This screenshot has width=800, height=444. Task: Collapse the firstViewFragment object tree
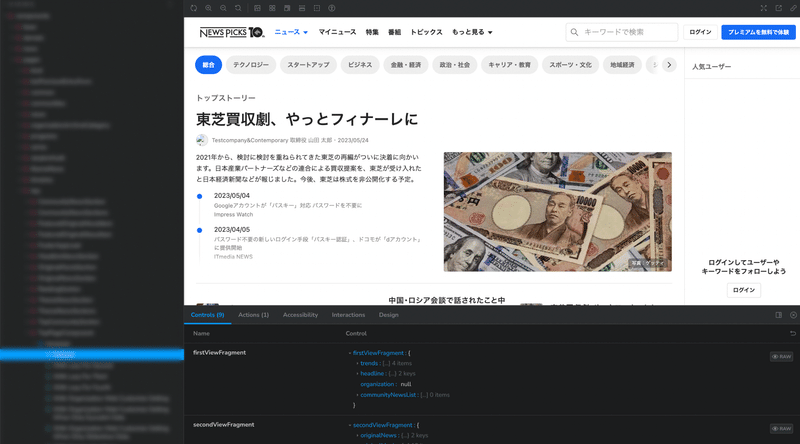click(x=350, y=353)
